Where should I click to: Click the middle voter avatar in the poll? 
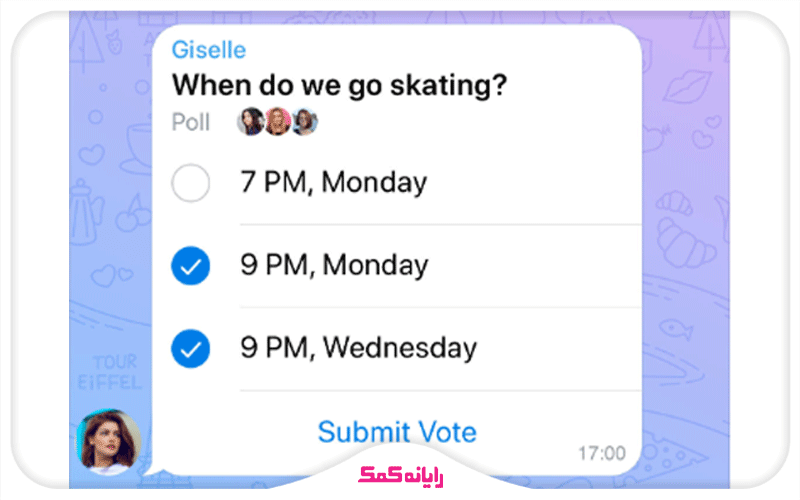pos(278,122)
